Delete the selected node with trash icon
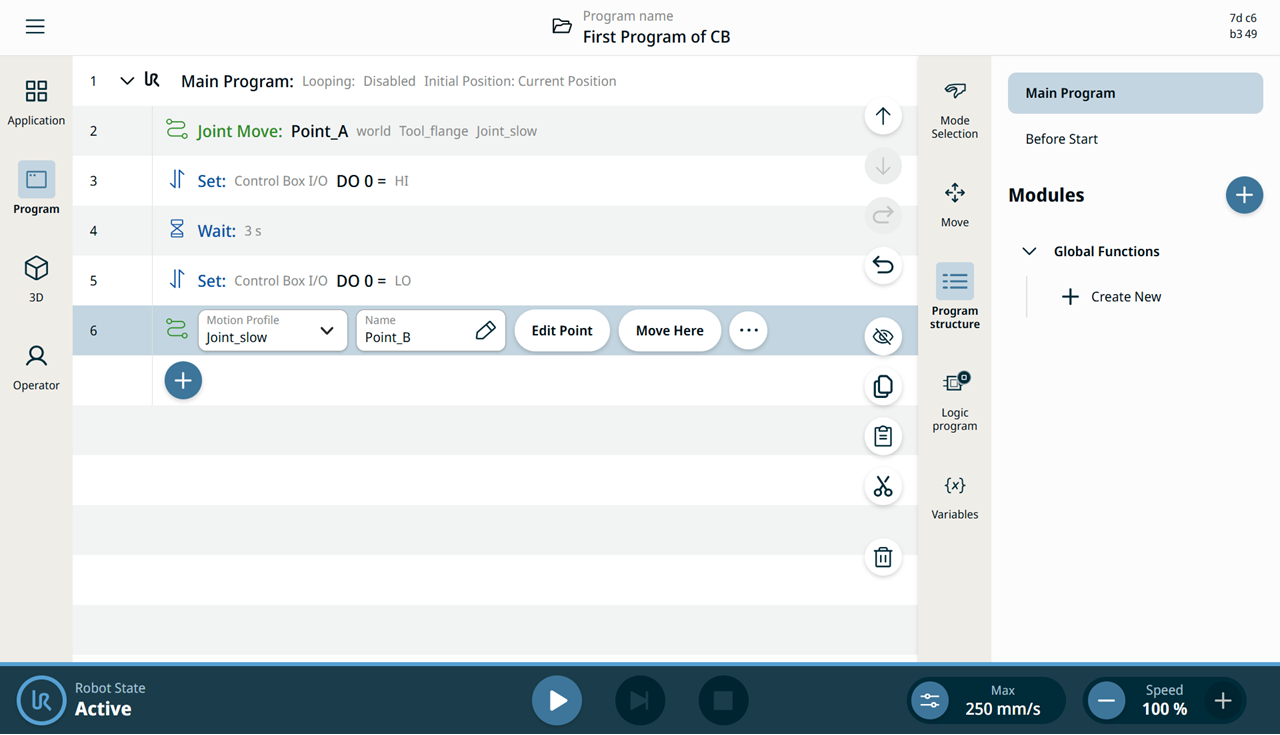The height and width of the screenshot is (735, 1280). (883, 557)
